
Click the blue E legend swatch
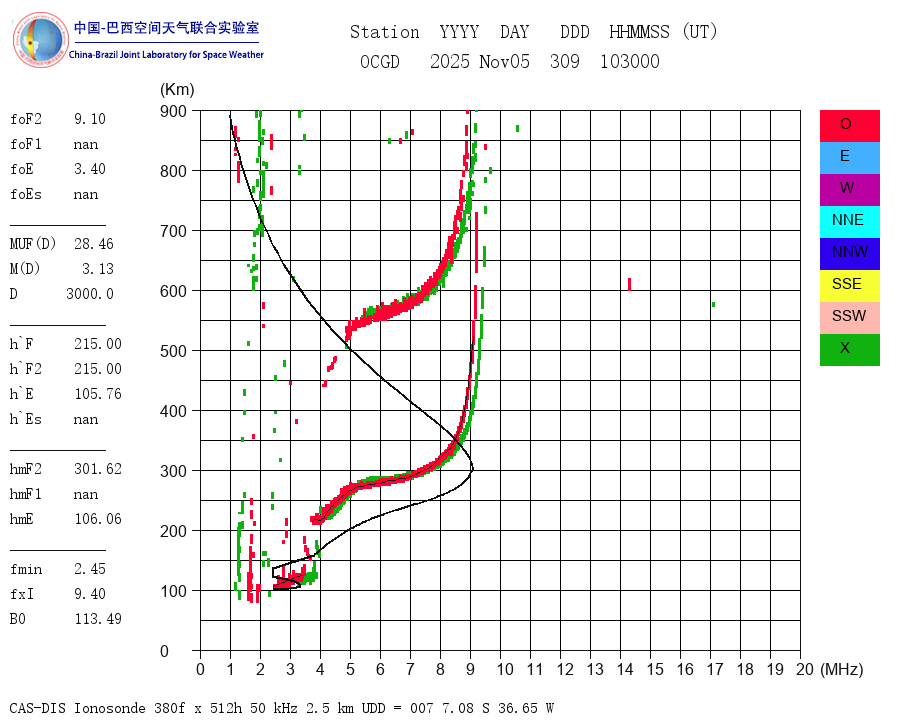point(849,158)
